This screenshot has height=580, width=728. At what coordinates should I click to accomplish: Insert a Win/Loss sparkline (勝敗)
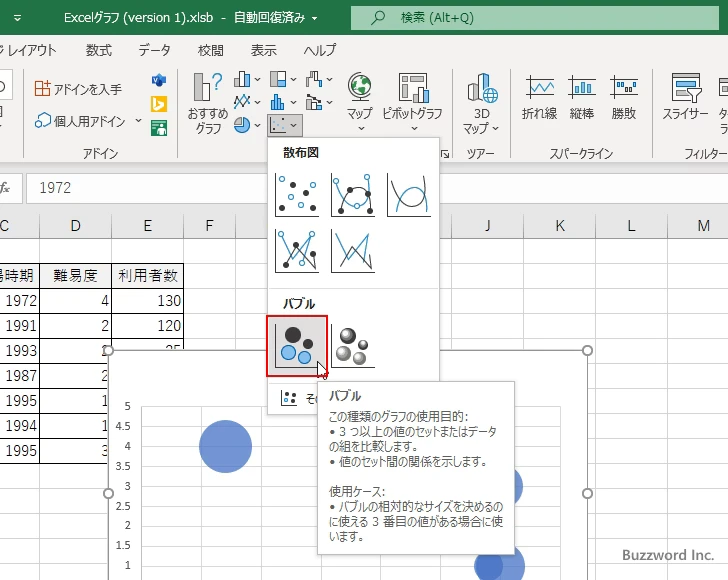coord(624,98)
